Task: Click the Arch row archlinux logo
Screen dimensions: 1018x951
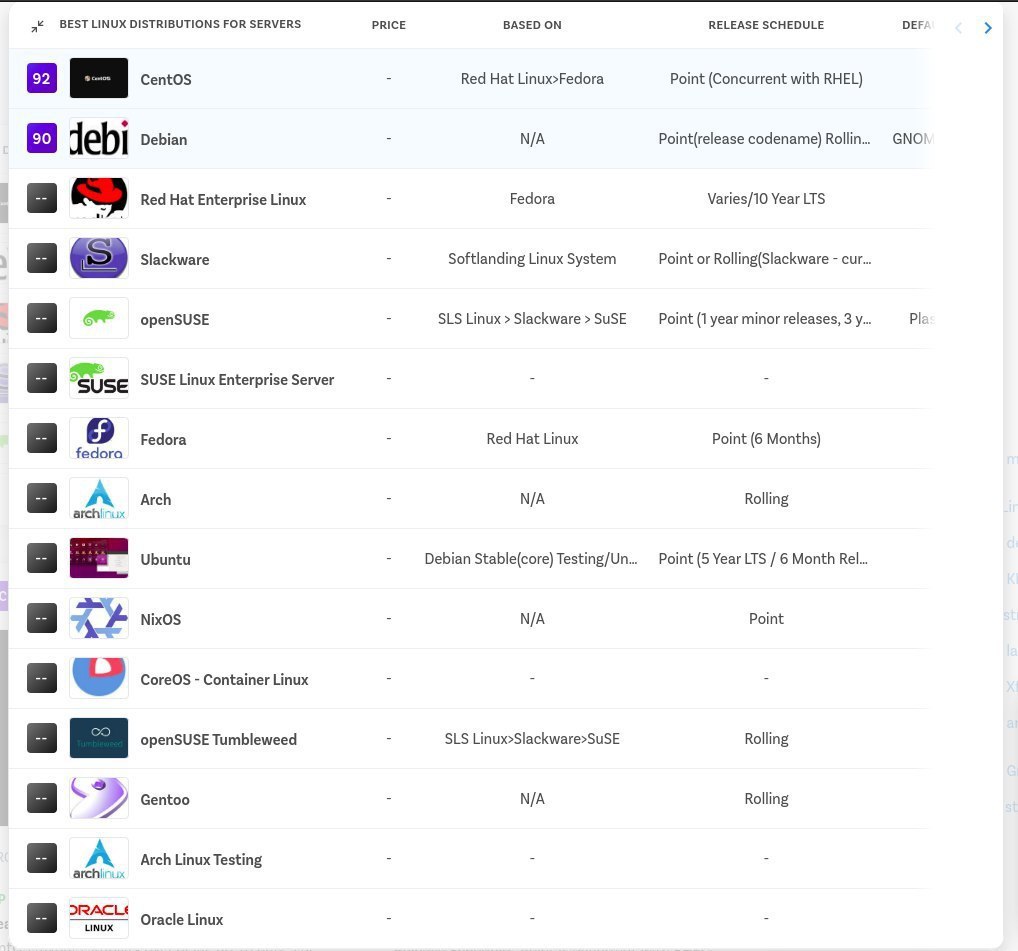Action: [x=99, y=498]
